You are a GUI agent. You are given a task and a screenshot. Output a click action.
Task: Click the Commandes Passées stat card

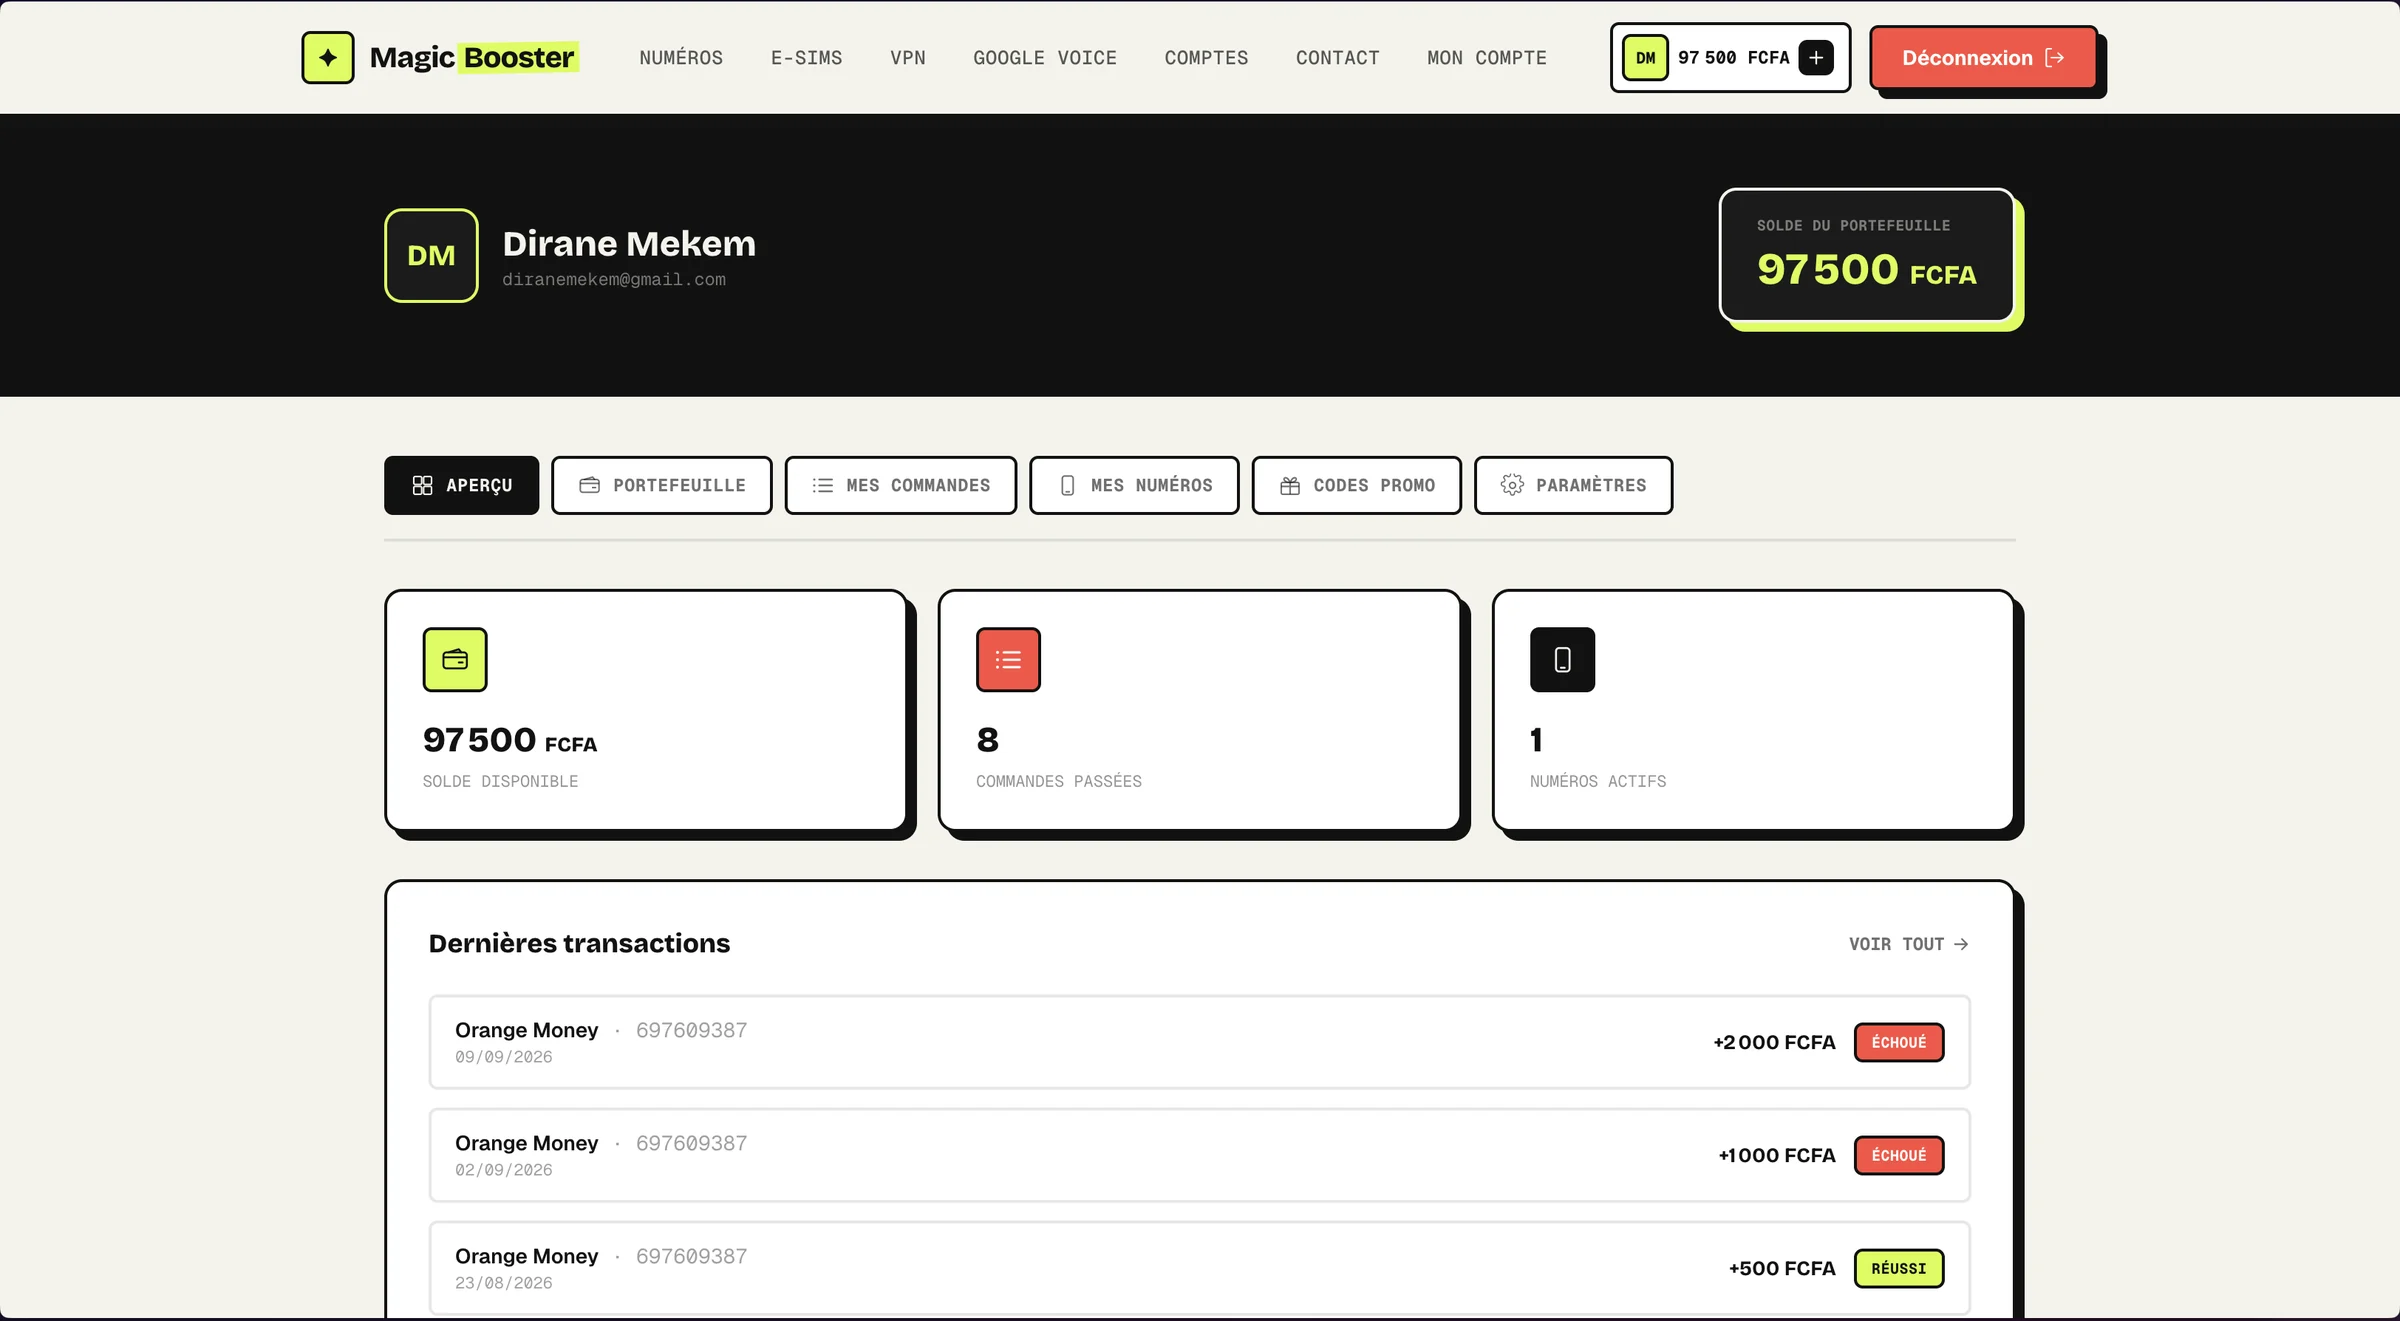pos(1200,710)
